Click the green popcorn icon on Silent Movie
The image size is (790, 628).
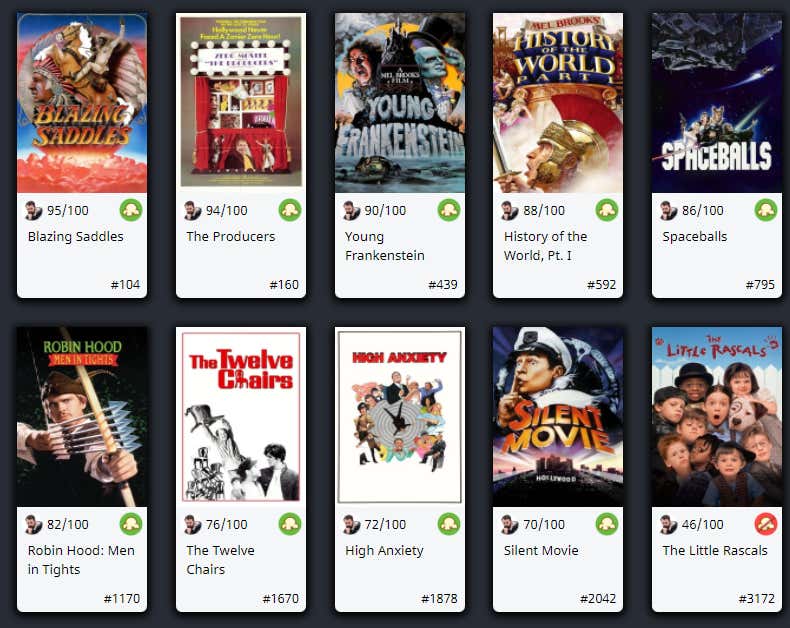pos(607,524)
